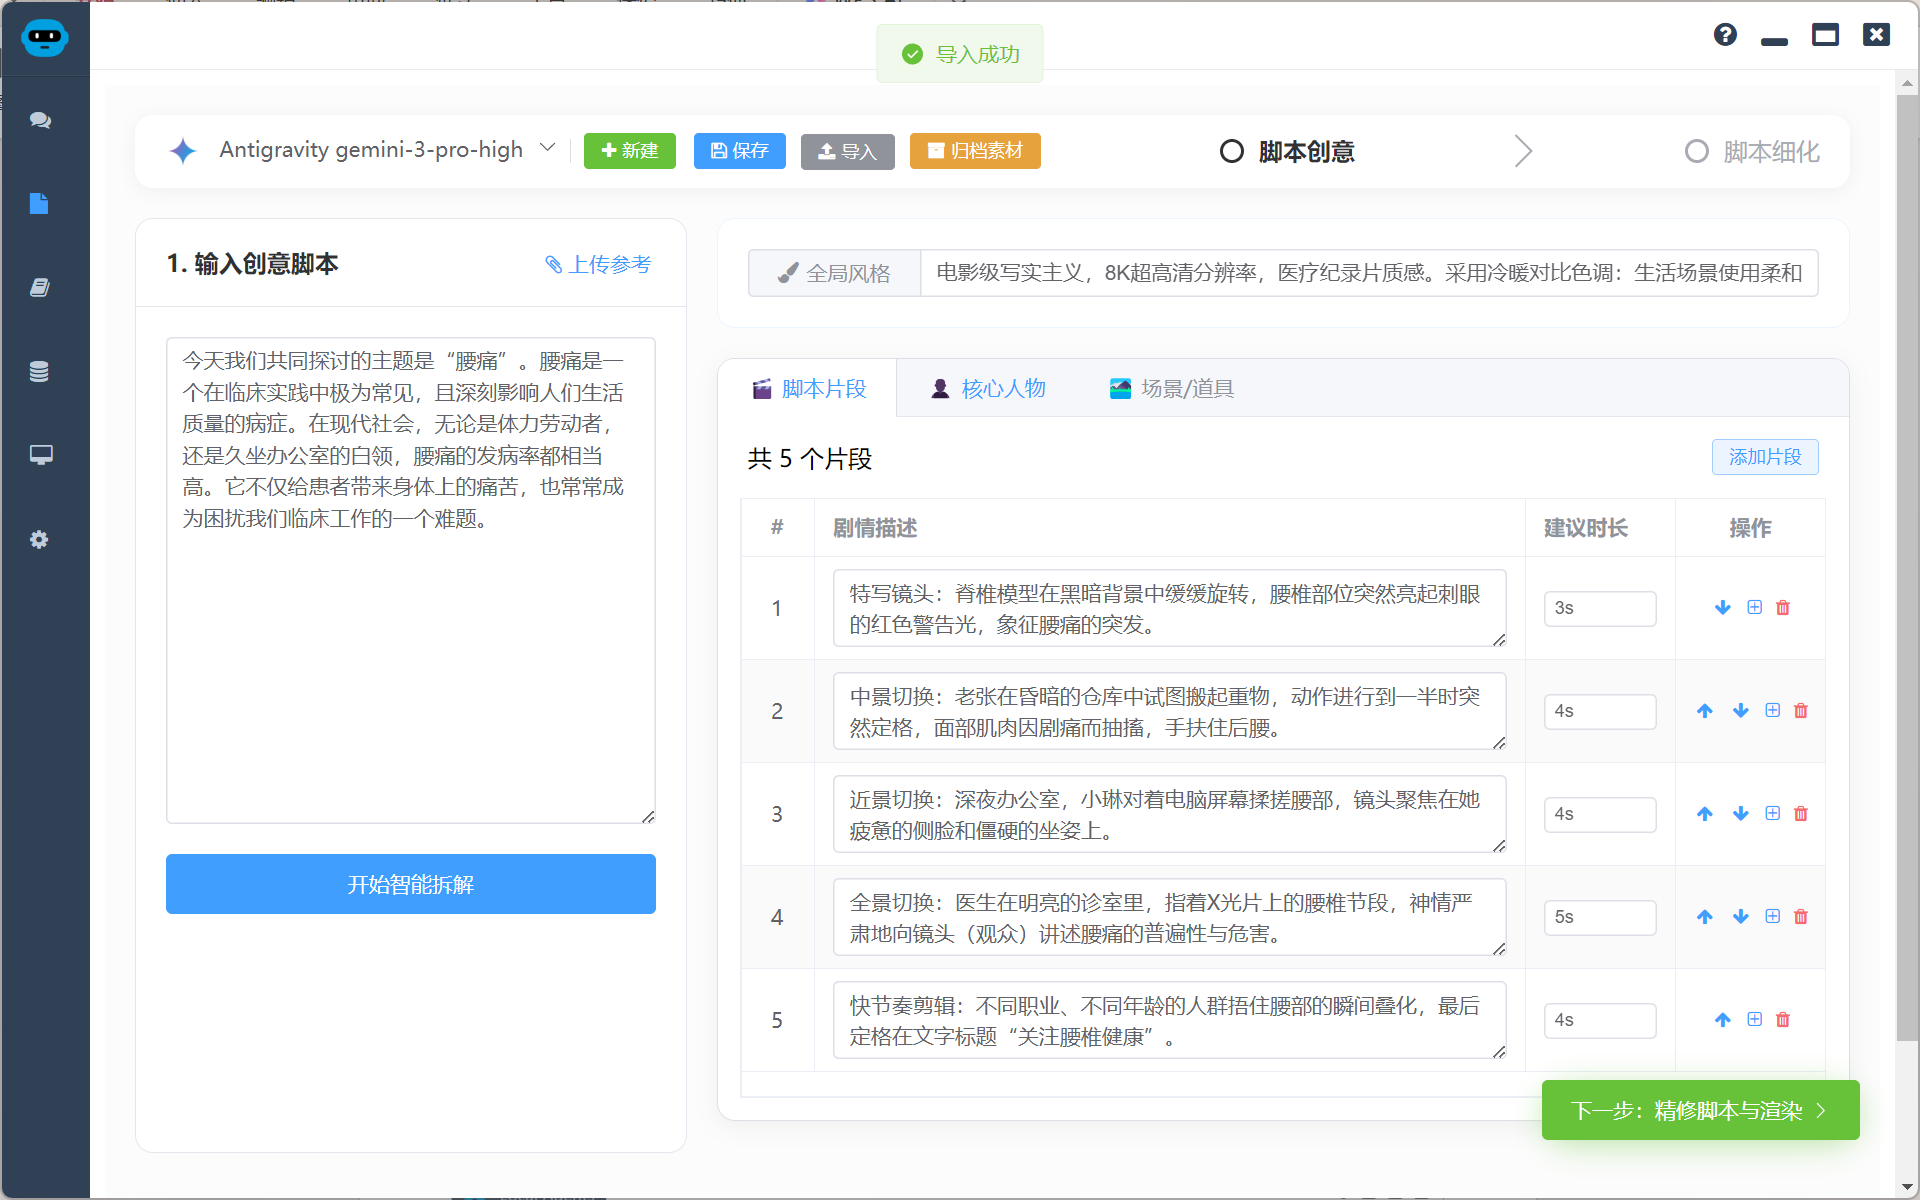The height and width of the screenshot is (1200, 1920).
Task: Delete segment 5 with its trash icon
Action: point(1783,1019)
